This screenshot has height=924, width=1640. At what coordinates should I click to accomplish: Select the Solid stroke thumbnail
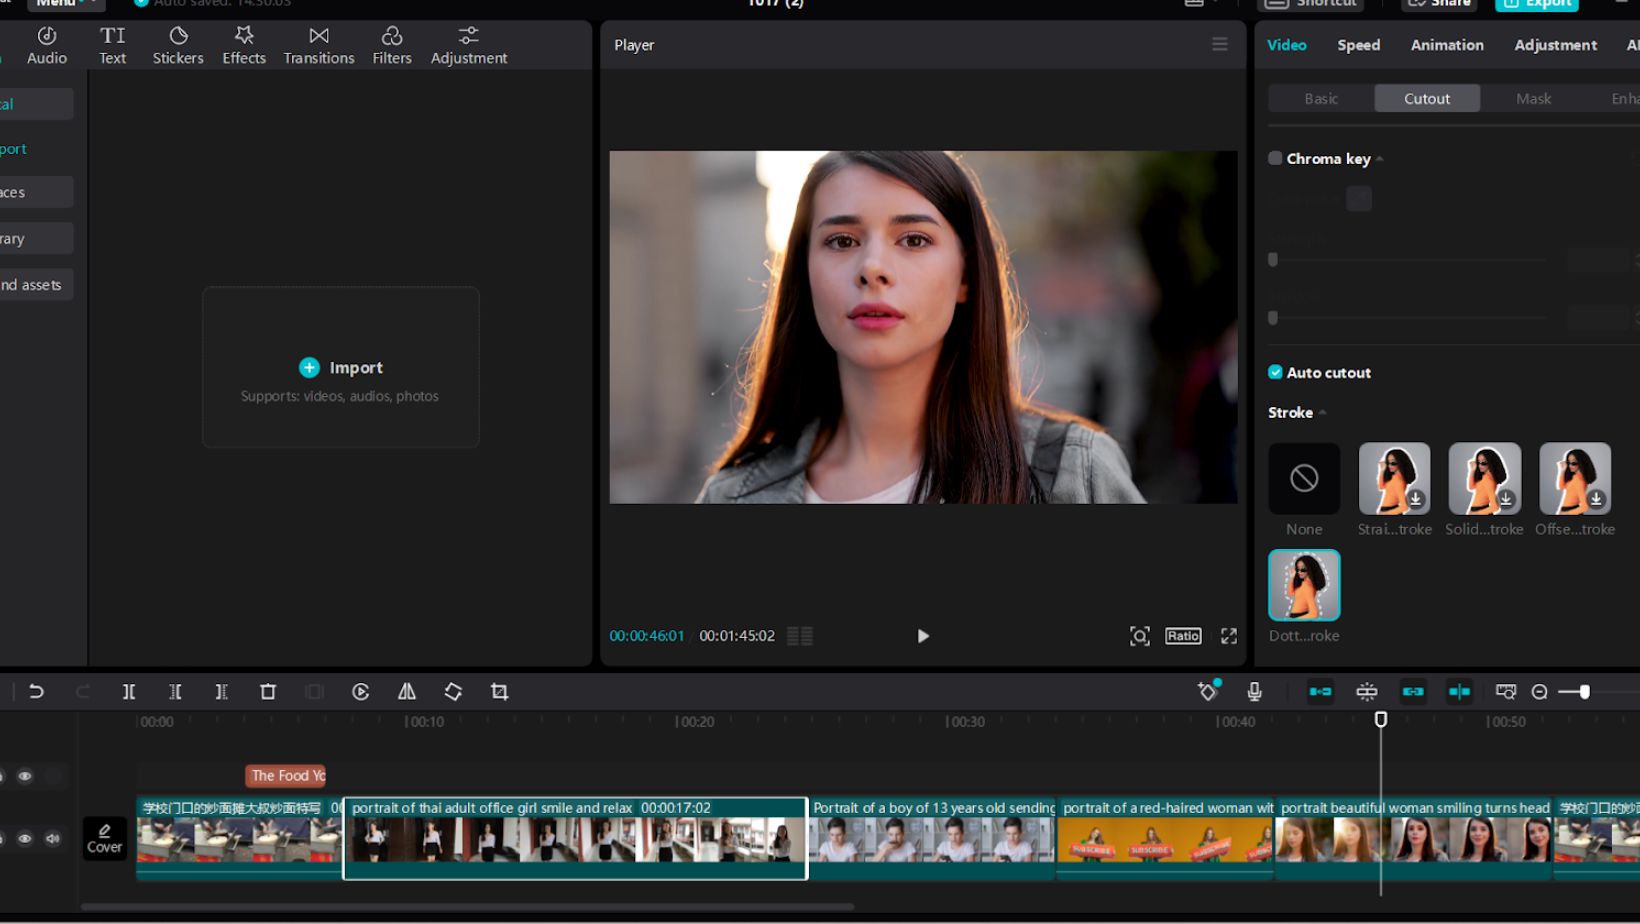pyautogui.click(x=1484, y=478)
